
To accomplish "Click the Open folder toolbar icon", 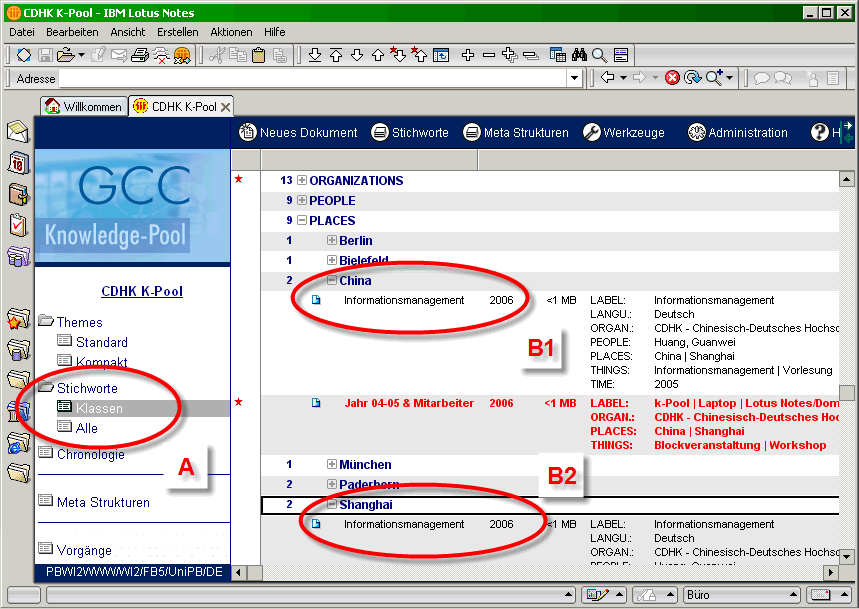I will 66,55.
